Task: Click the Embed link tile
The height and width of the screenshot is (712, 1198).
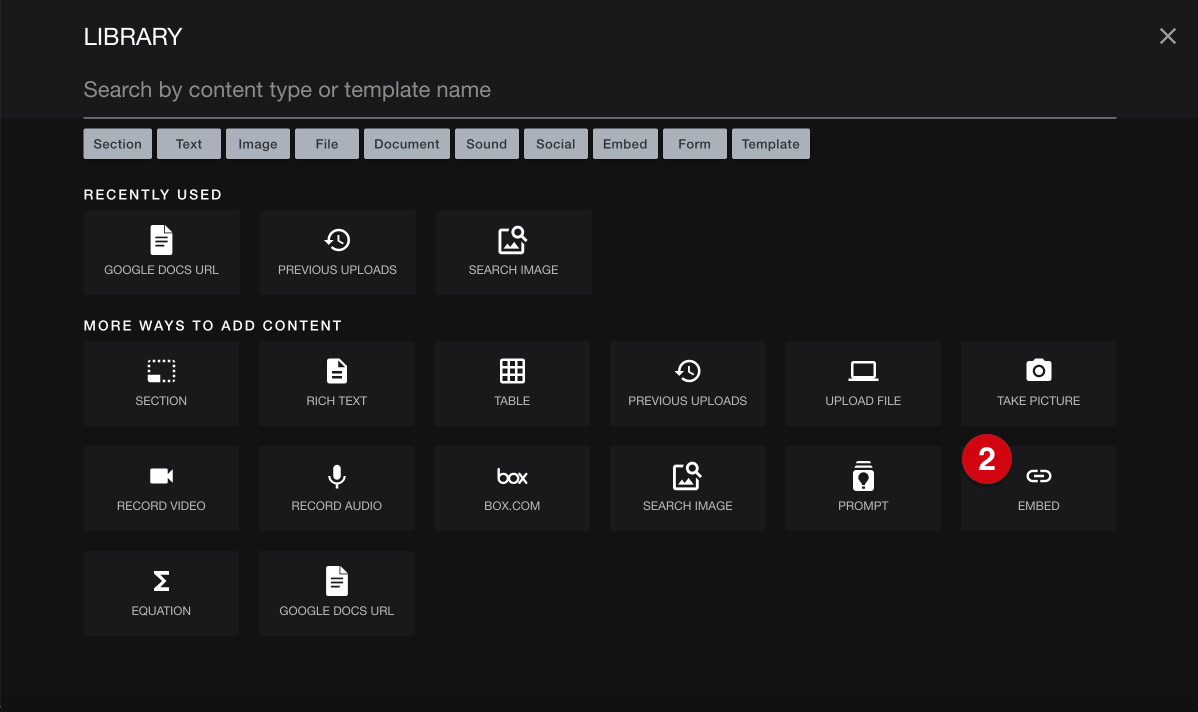Action: tap(1039, 490)
